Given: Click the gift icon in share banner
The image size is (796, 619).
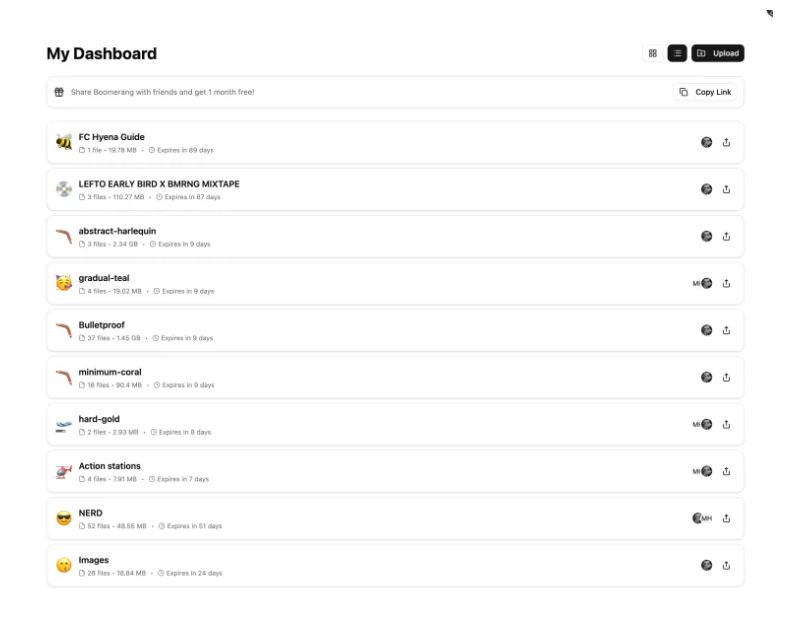Looking at the screenshot, I should pos(59,92).
